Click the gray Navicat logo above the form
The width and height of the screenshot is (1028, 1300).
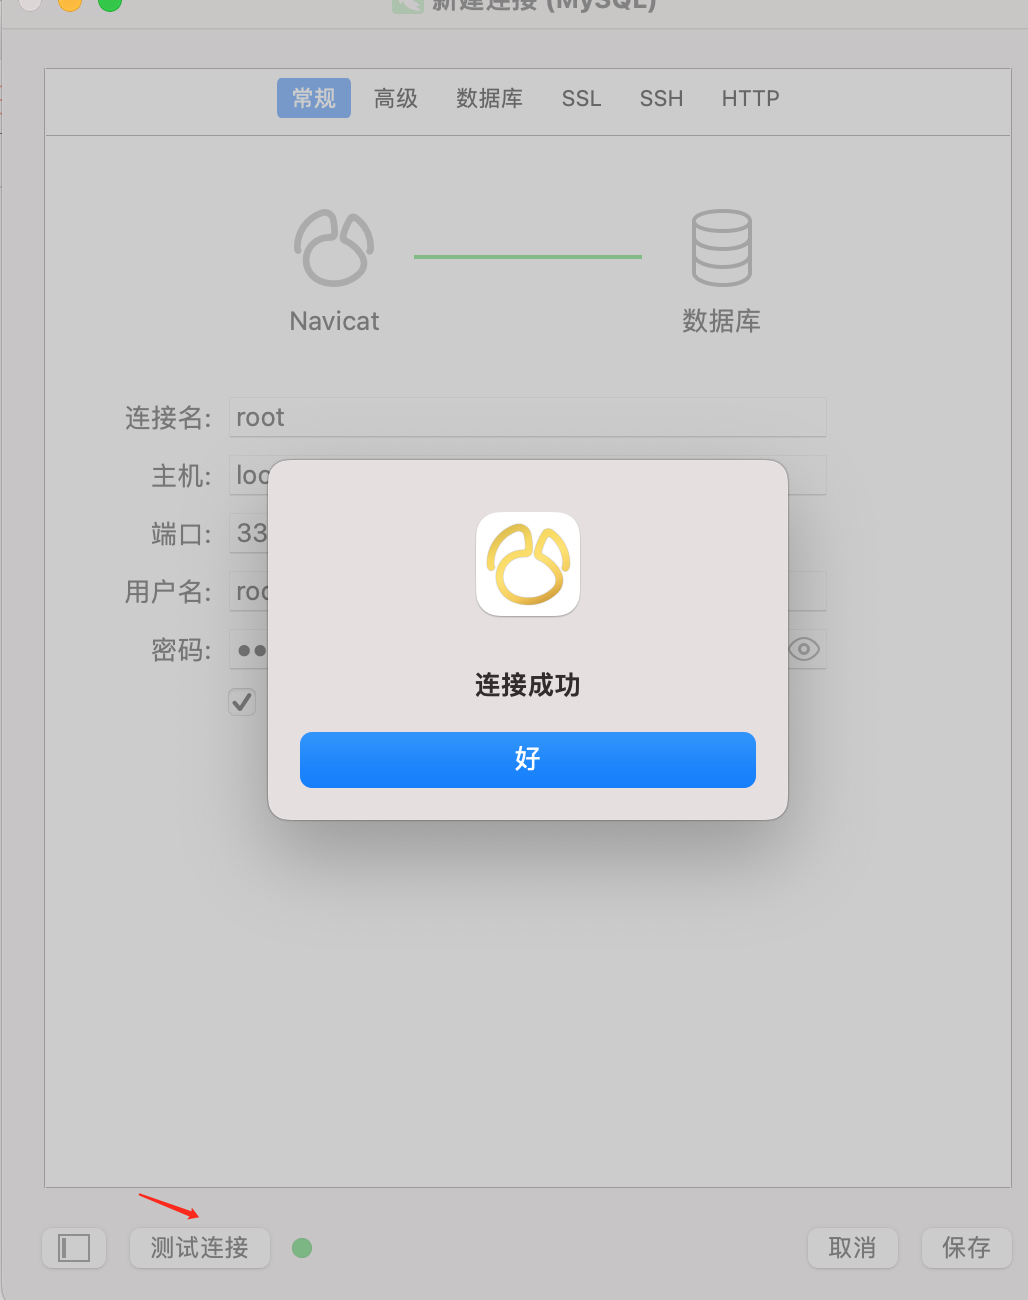click(x=334, y=247)
